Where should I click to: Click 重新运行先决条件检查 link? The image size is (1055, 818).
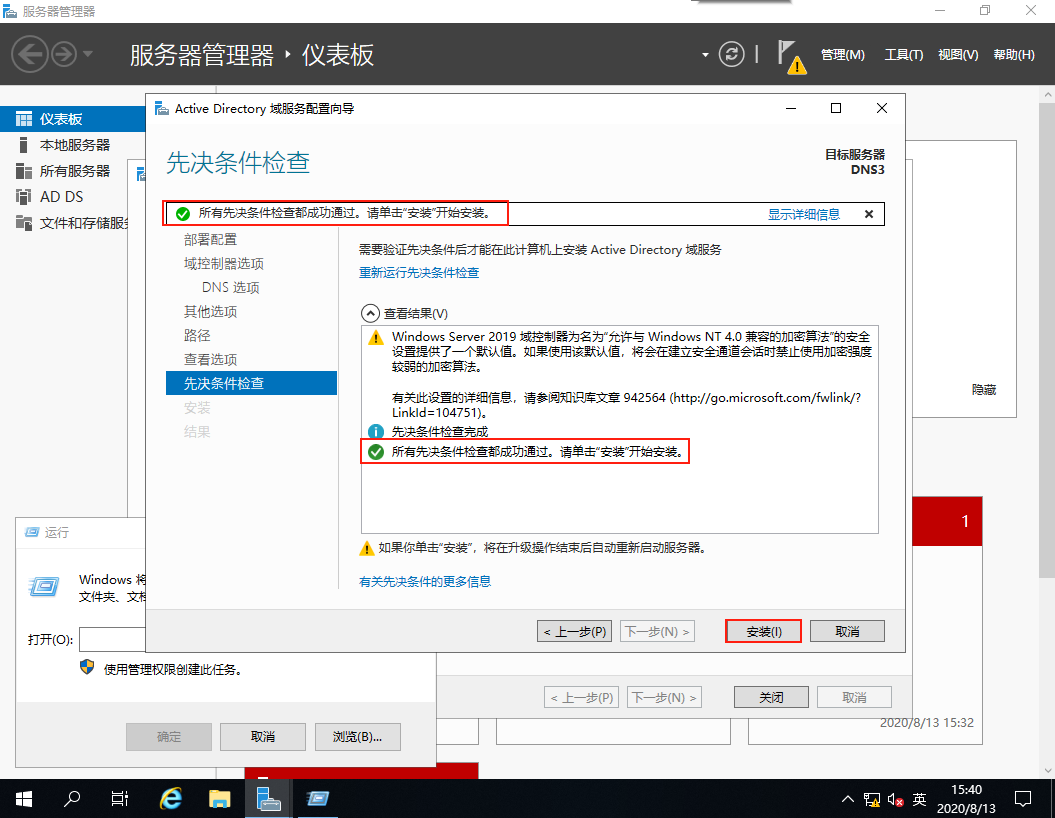pos(419,272)
